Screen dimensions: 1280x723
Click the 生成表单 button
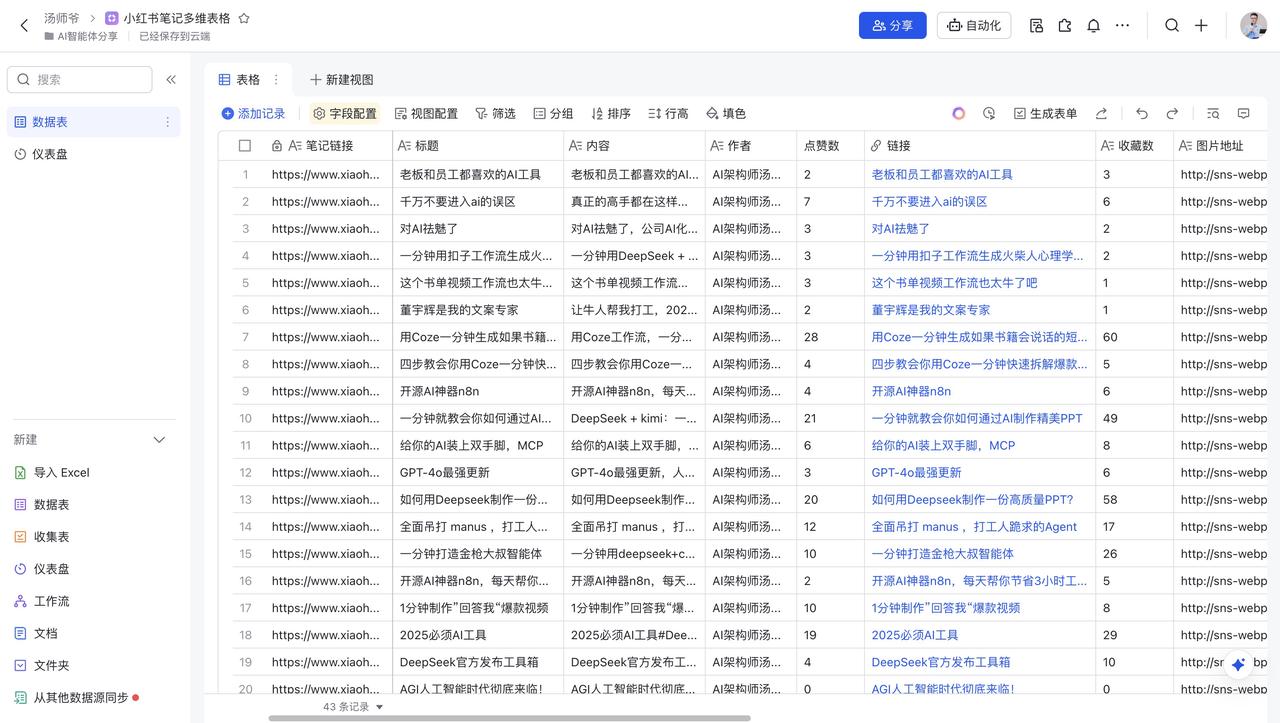coord(1045,114)
